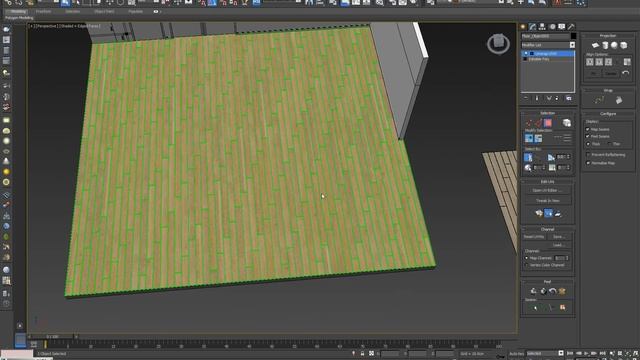Click Edit Seams icon

(536, 307)
